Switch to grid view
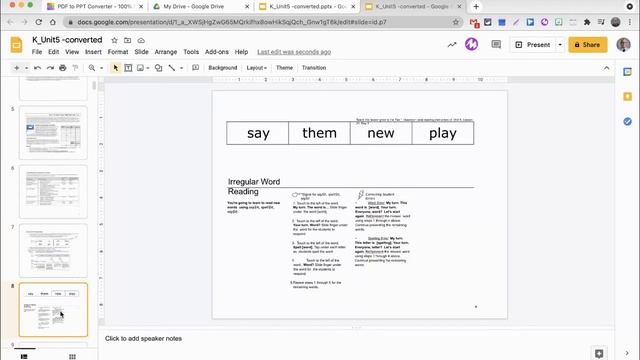 pos(72,356)
